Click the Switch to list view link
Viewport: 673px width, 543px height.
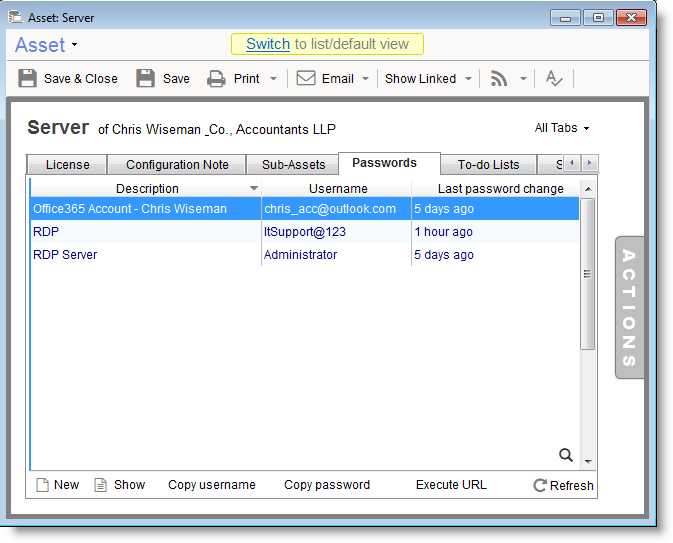[x=268, y=44]
